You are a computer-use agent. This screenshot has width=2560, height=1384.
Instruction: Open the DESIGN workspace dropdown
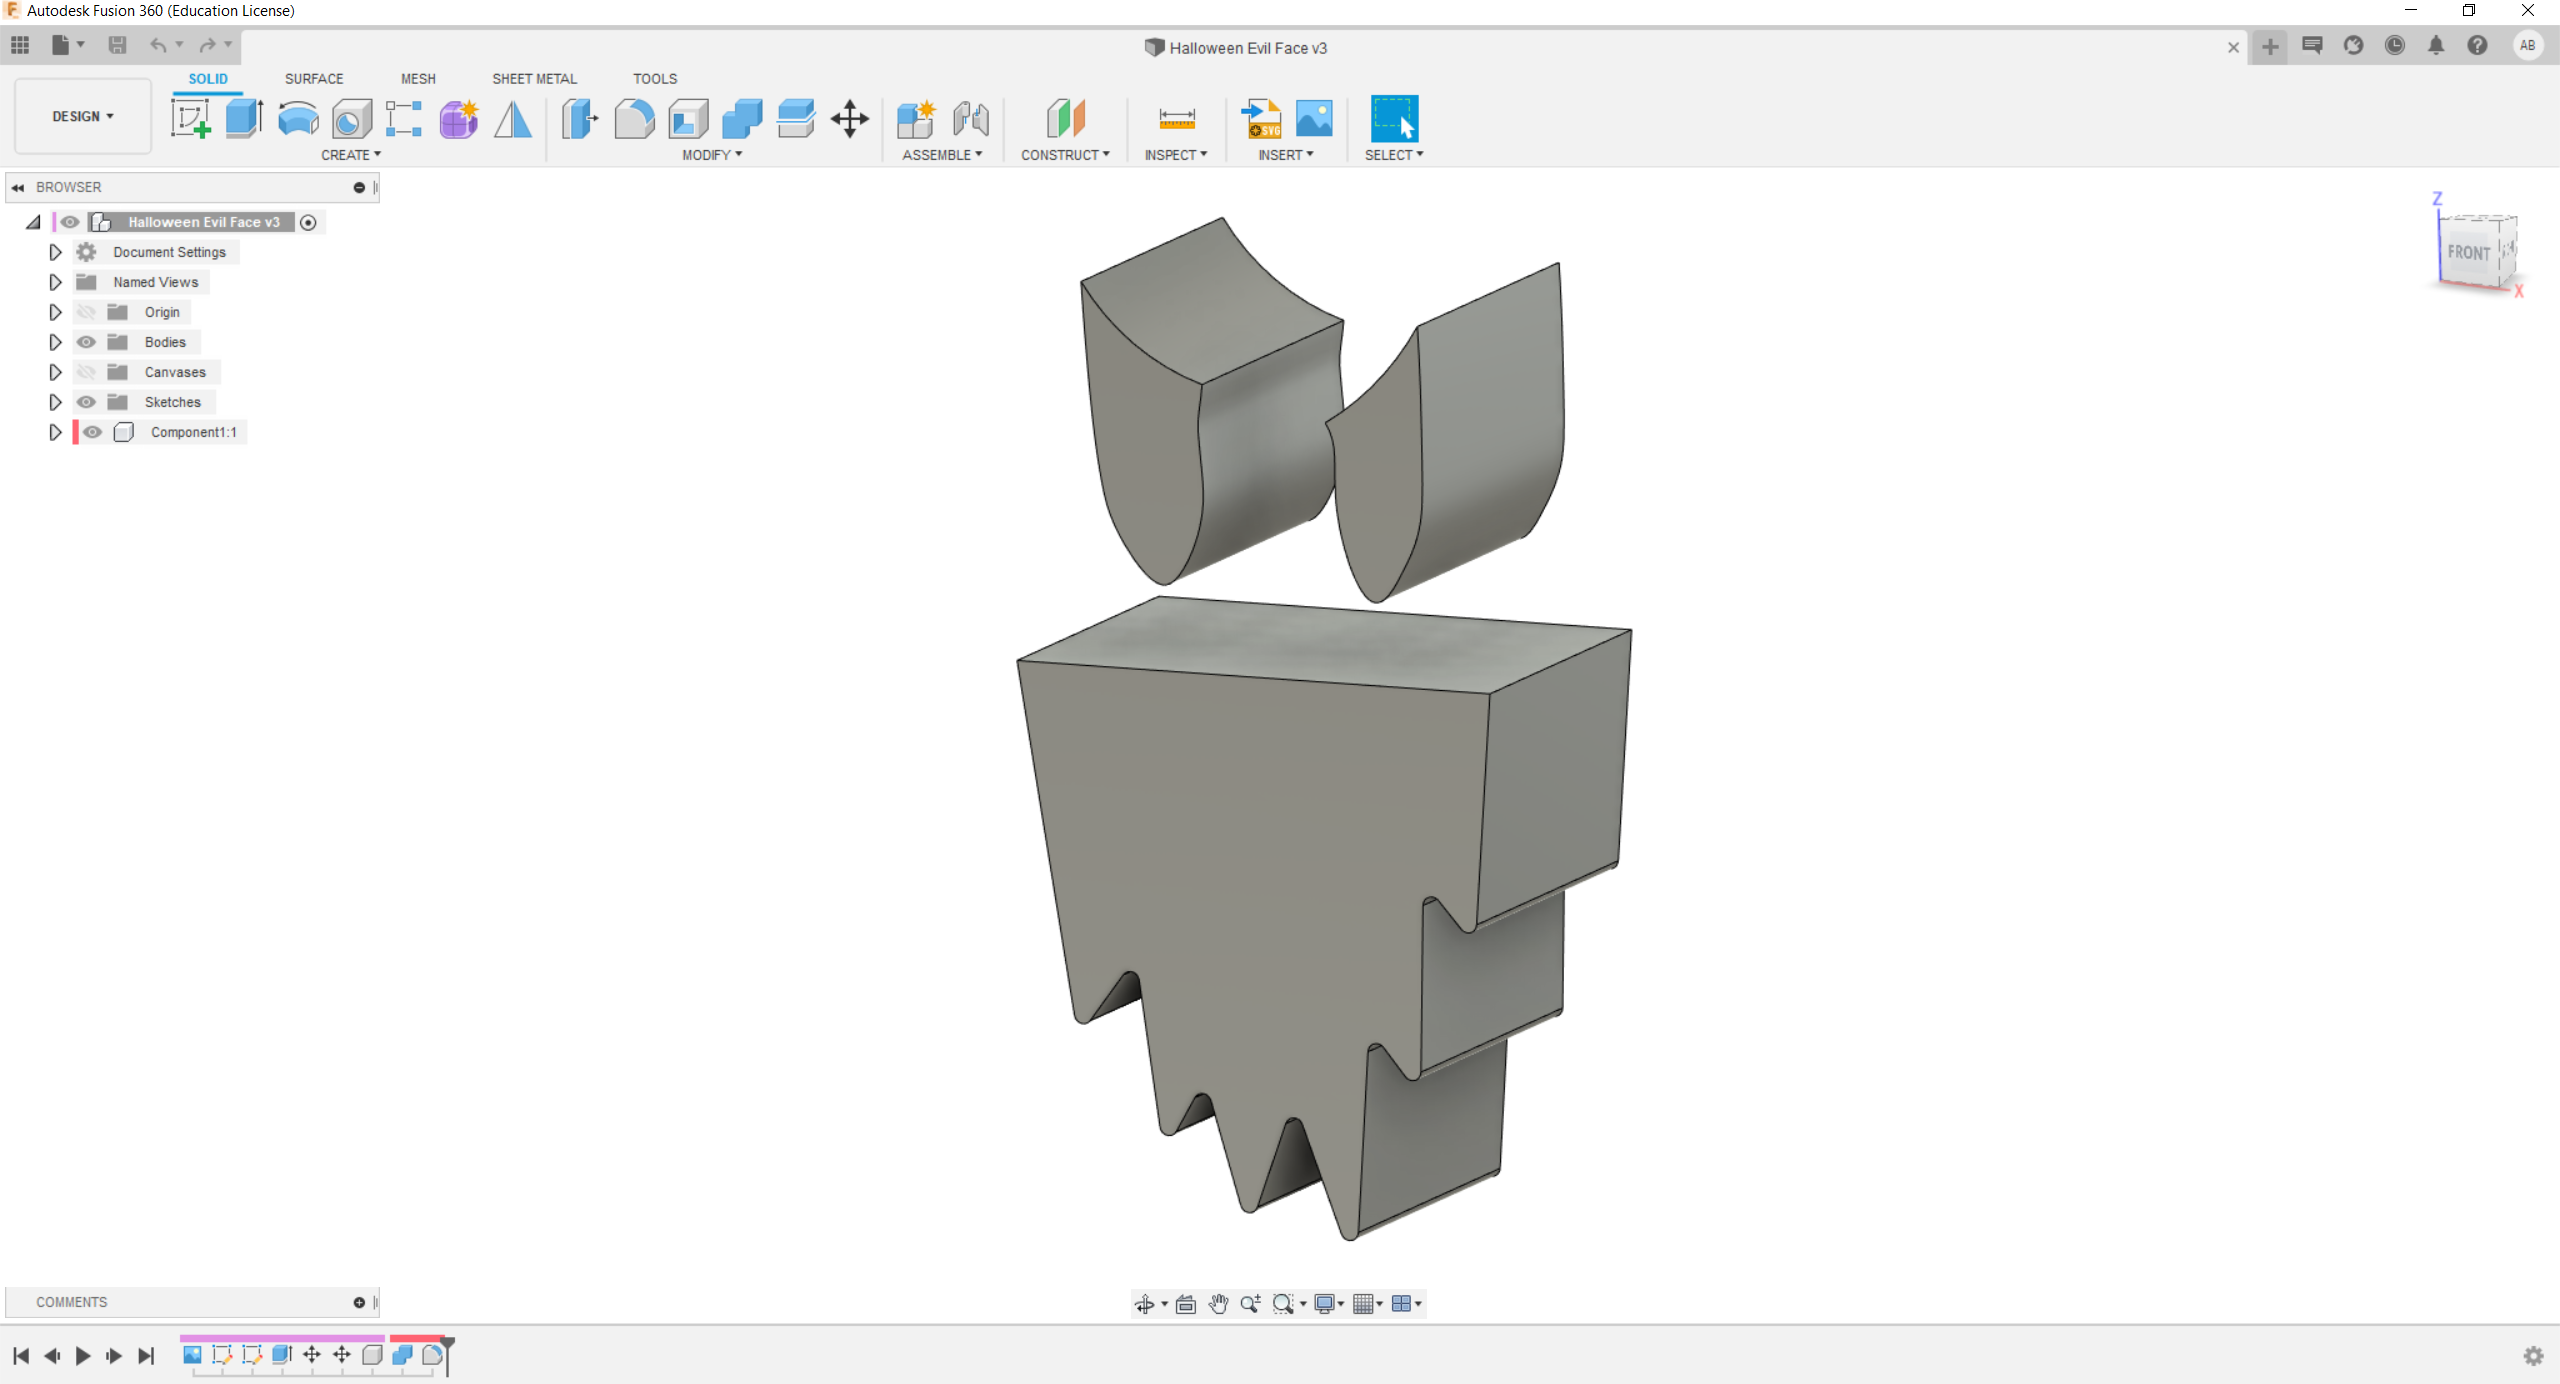83,116
